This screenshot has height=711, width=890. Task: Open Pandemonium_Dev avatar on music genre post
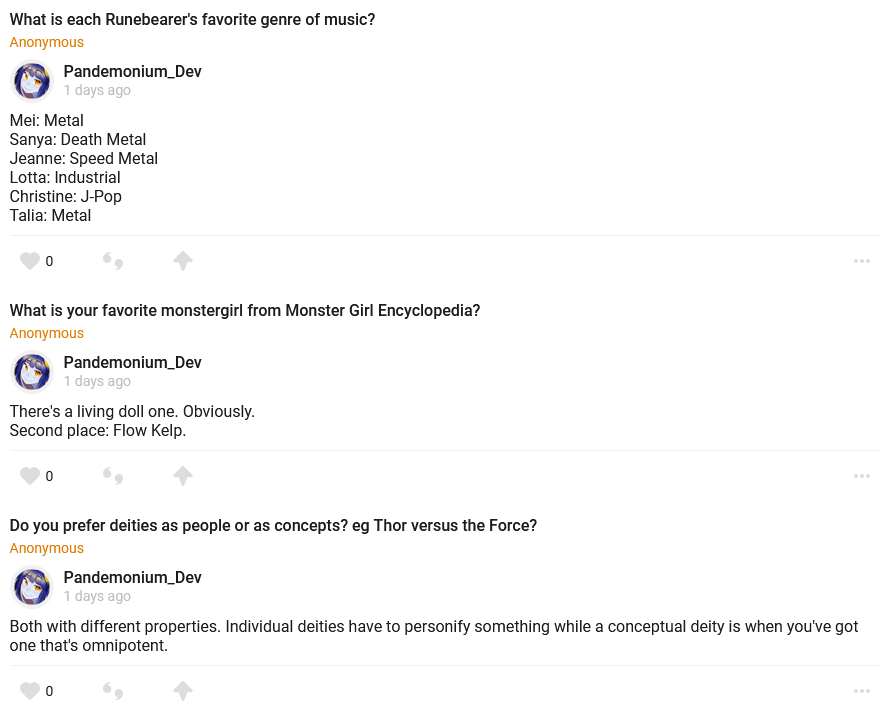click(32, 81)
